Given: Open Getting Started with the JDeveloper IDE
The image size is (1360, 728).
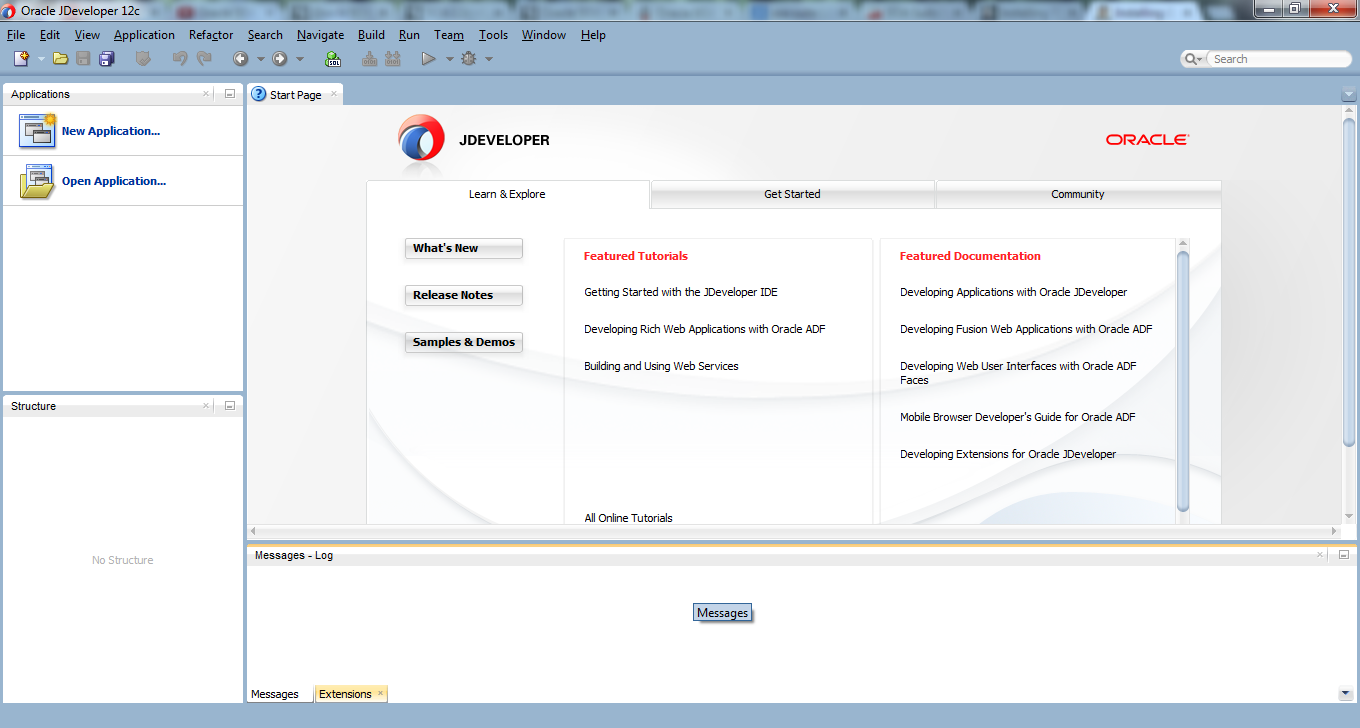Looking at the screenshot, I should (681, 292).
